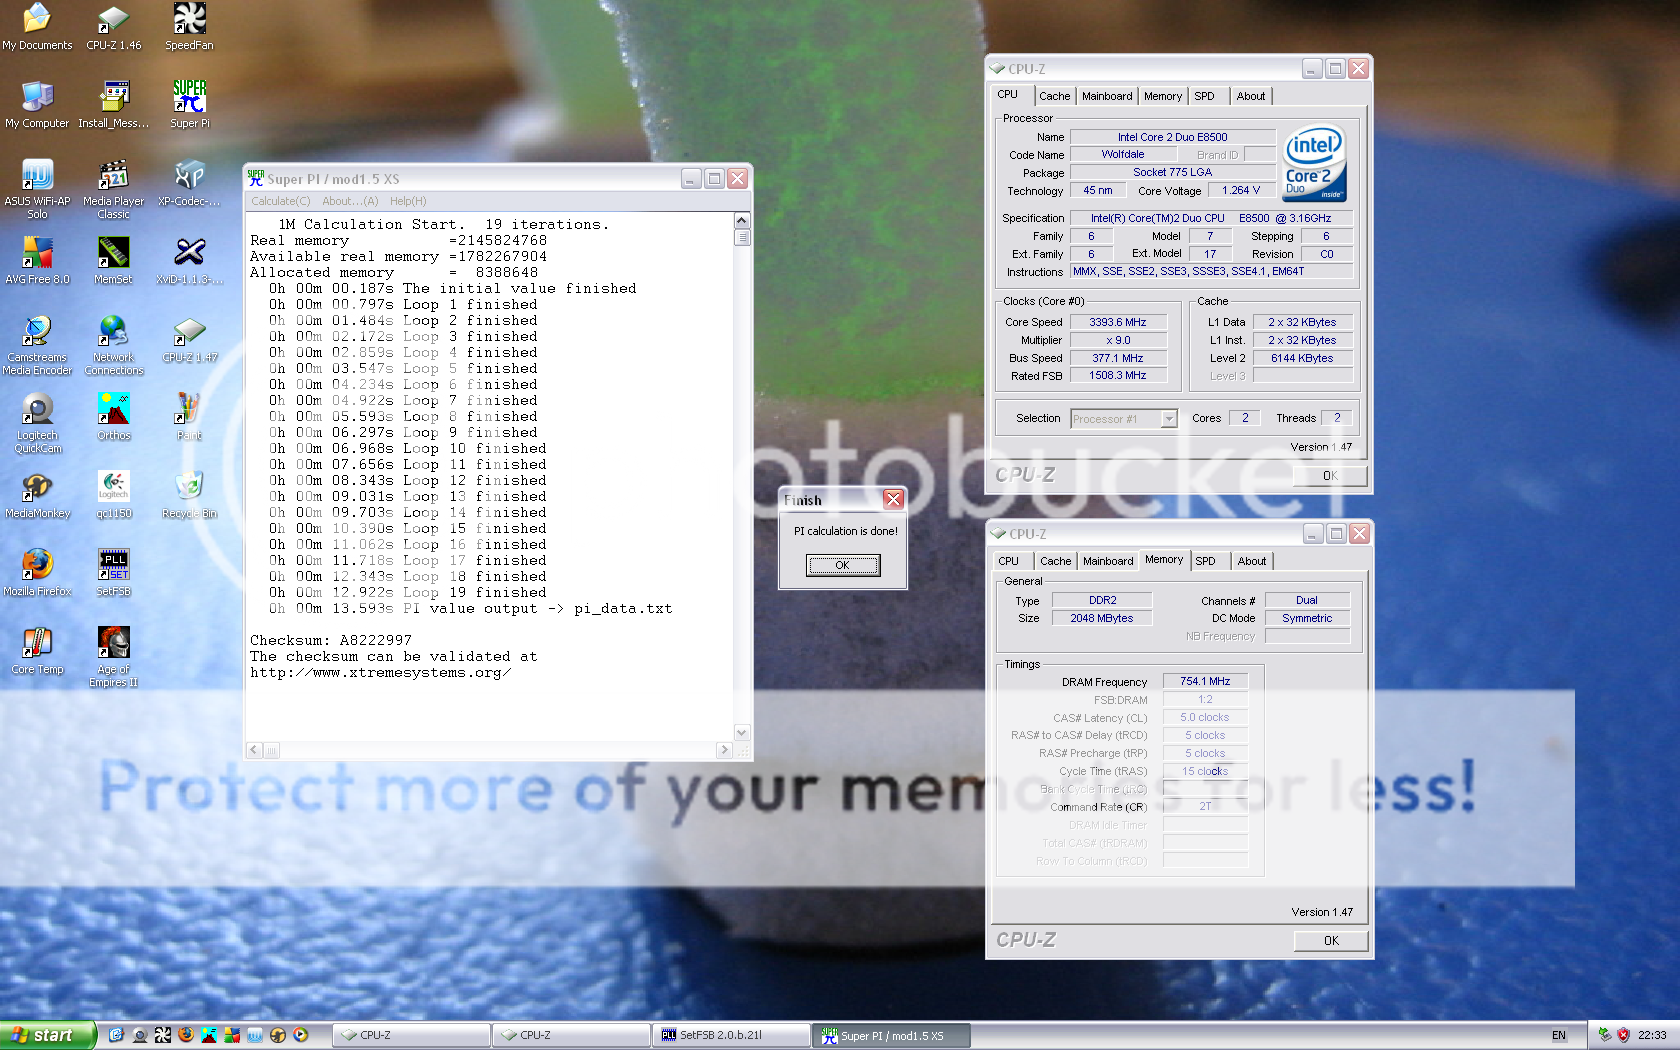Click the Firefox icon in Quick Launch
The width and height of the screenshot is (1680, 1050).
tap(186, 1035)
